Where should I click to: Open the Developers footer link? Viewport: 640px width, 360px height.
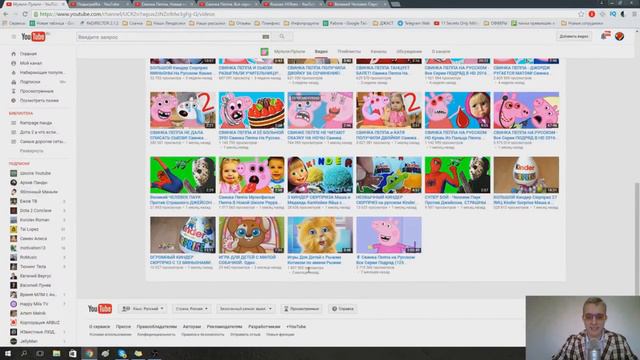[x=264, y=327]
